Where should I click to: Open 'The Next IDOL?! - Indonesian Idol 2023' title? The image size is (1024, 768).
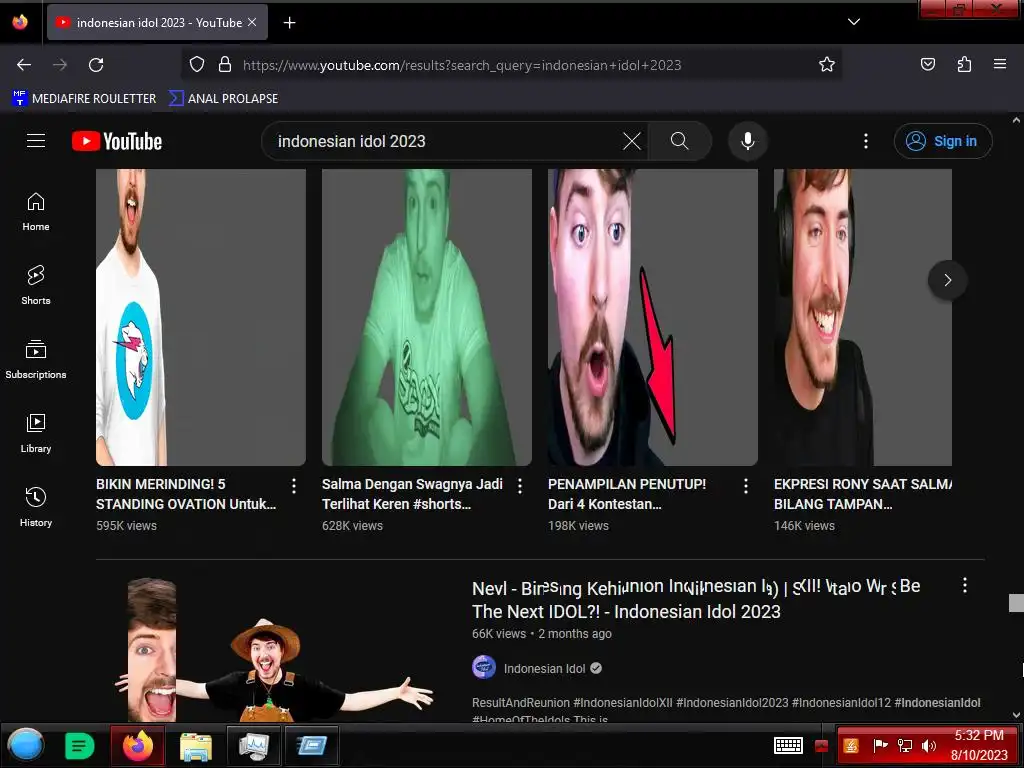point(626,612)
